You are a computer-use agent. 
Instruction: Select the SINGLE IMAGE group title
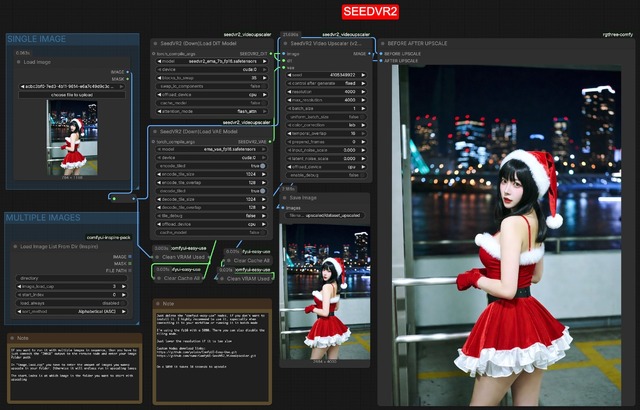point(38,39)
